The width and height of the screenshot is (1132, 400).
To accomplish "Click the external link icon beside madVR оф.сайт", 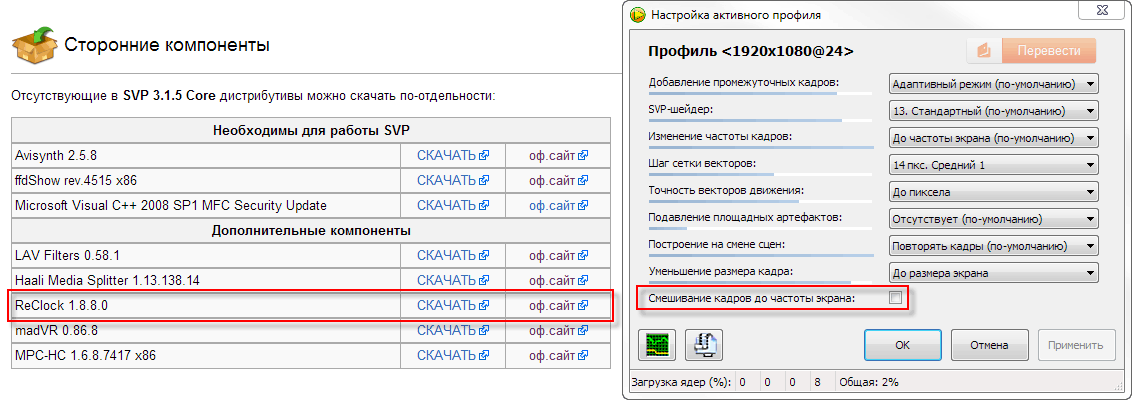I will pos(583,330).
